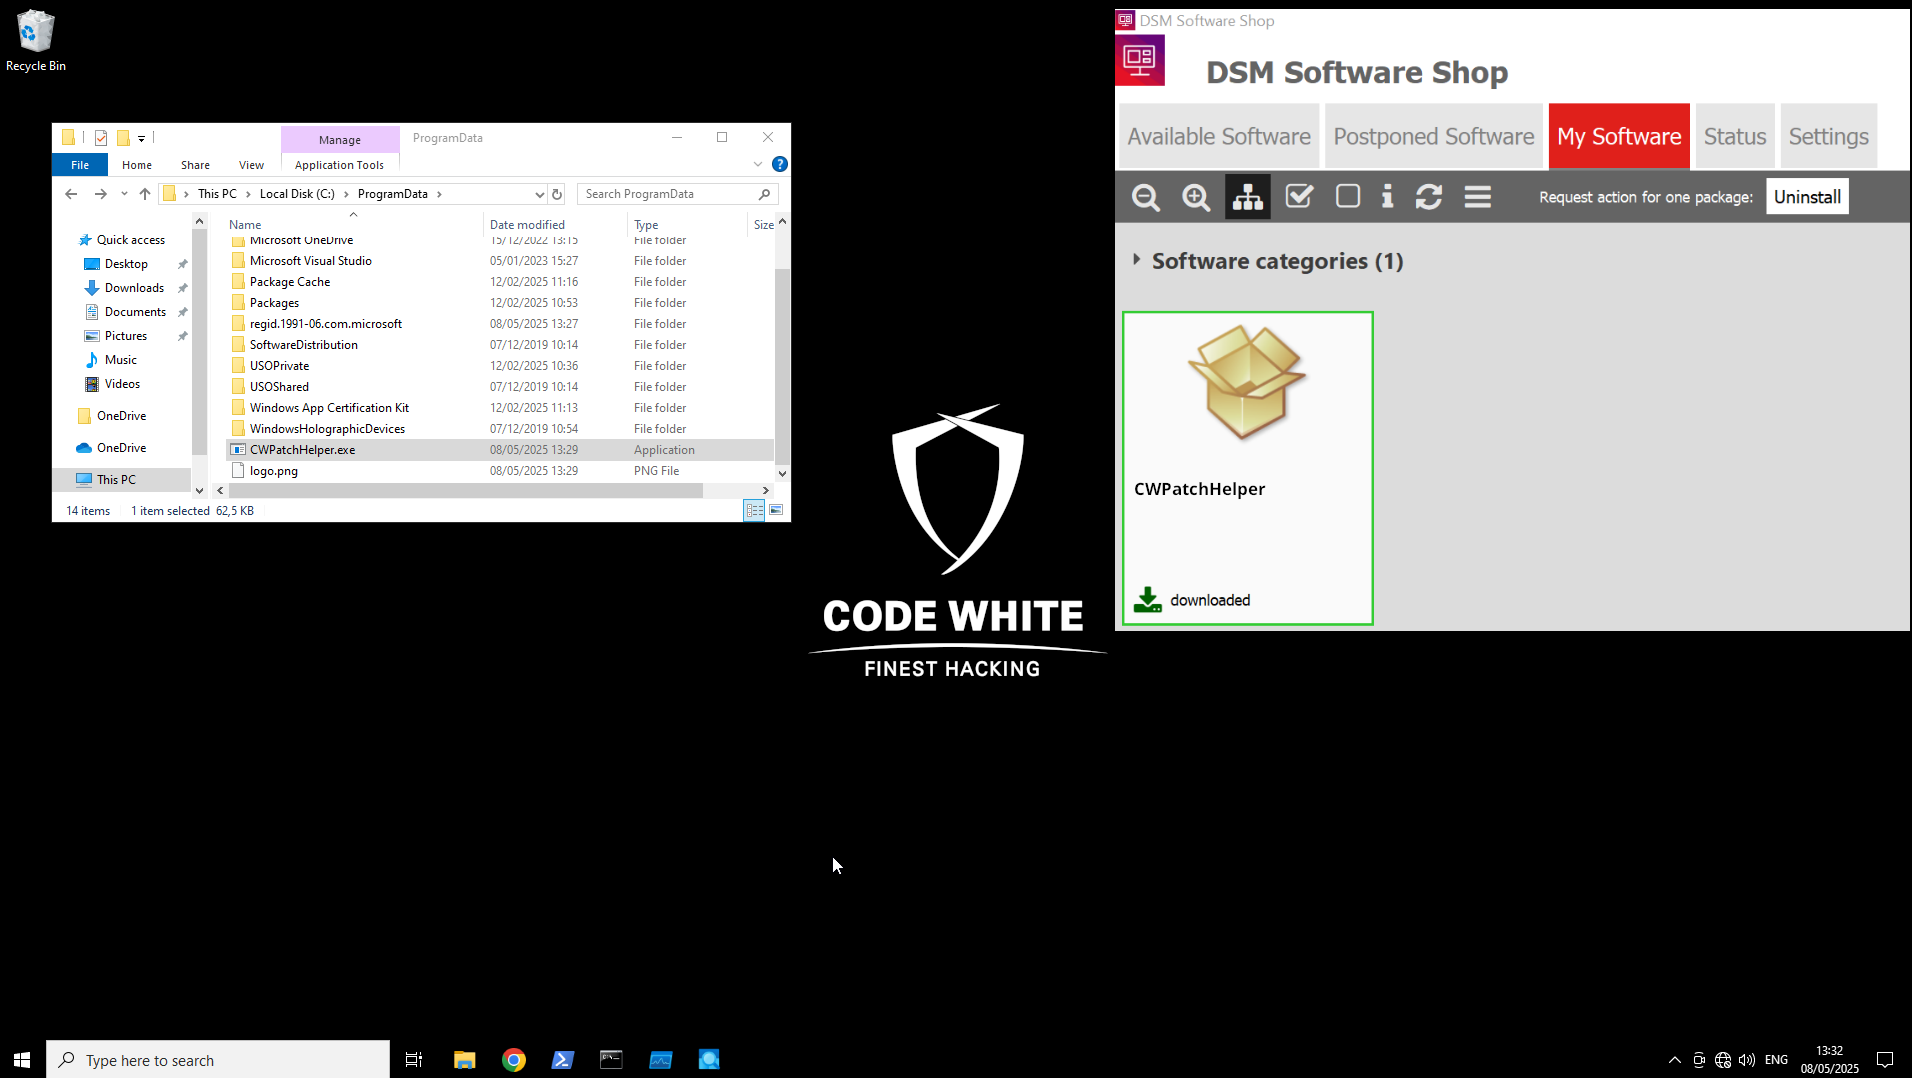Image resolution: width=1913 pixels, height=1078 pixels.
Task: Open recent locations dropdown arrow
Action: point(124,194)
